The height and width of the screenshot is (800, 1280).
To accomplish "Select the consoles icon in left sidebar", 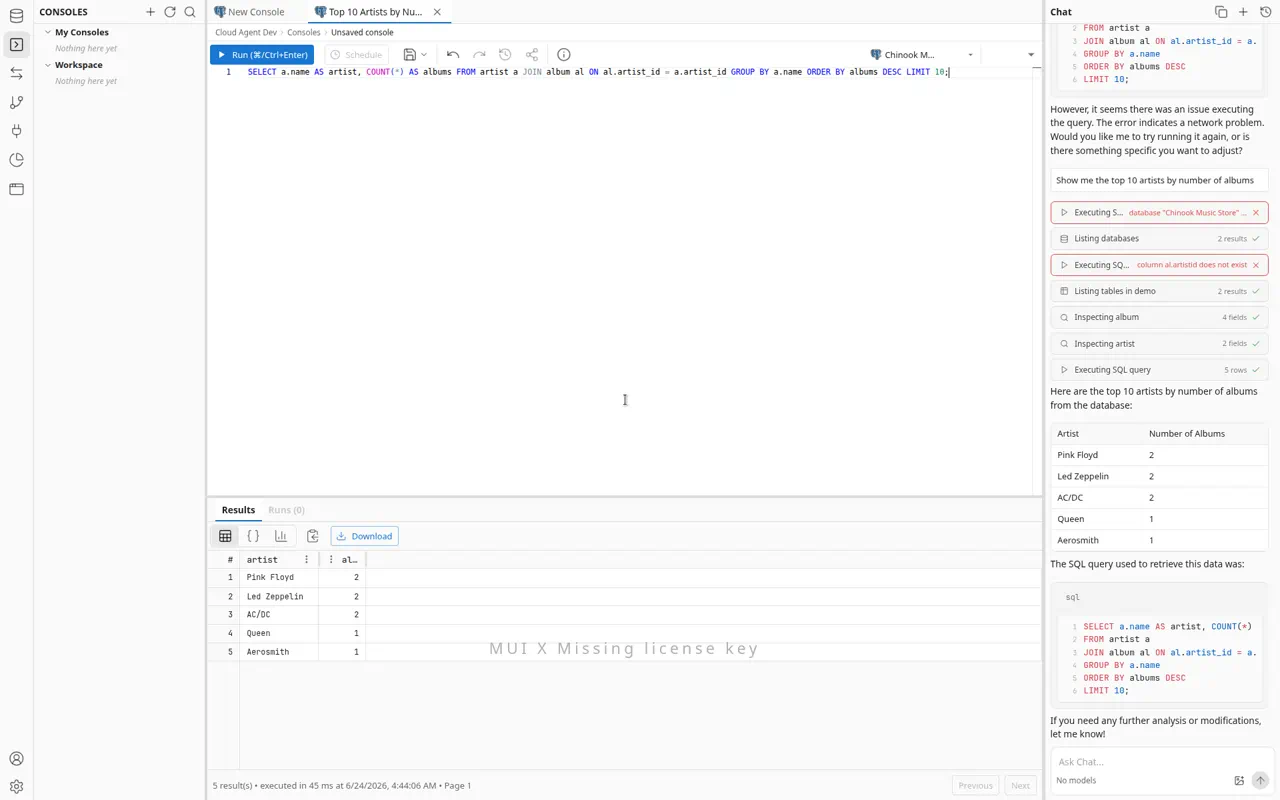I will click(x=16, y=45).
